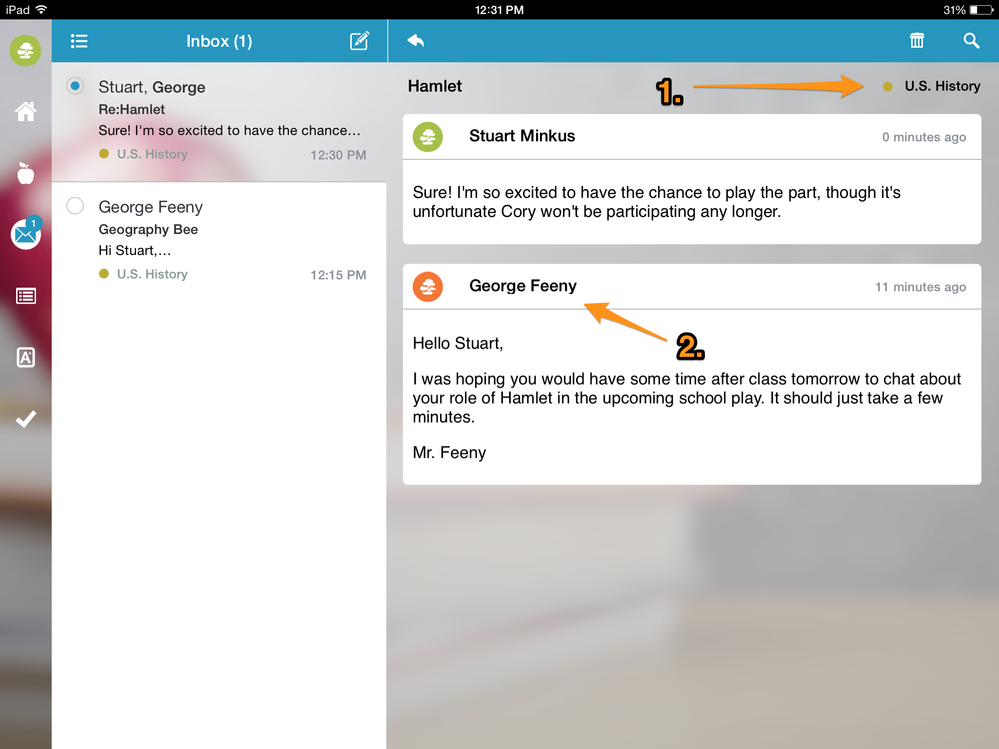Select the Stuart, George message radio button
Screen dimensions: 999x749
(x=75, y=86)
